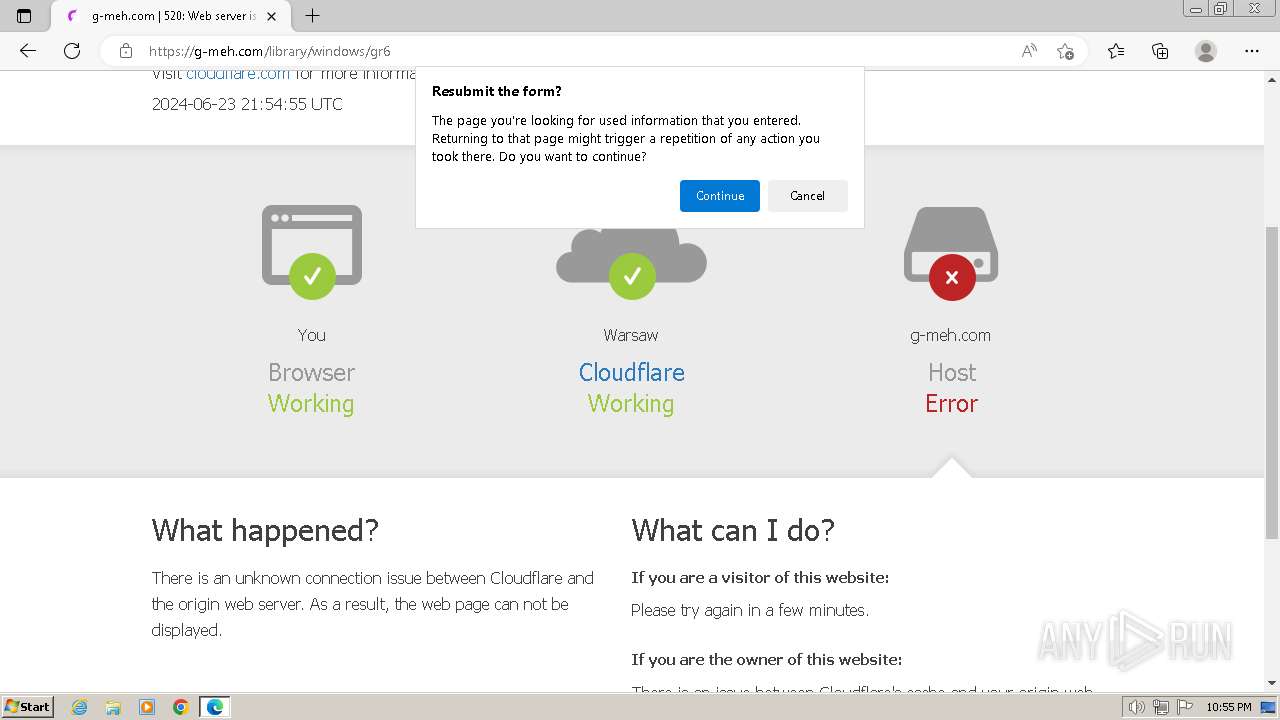Click the Continue button in the dialog

coord(720,196)
